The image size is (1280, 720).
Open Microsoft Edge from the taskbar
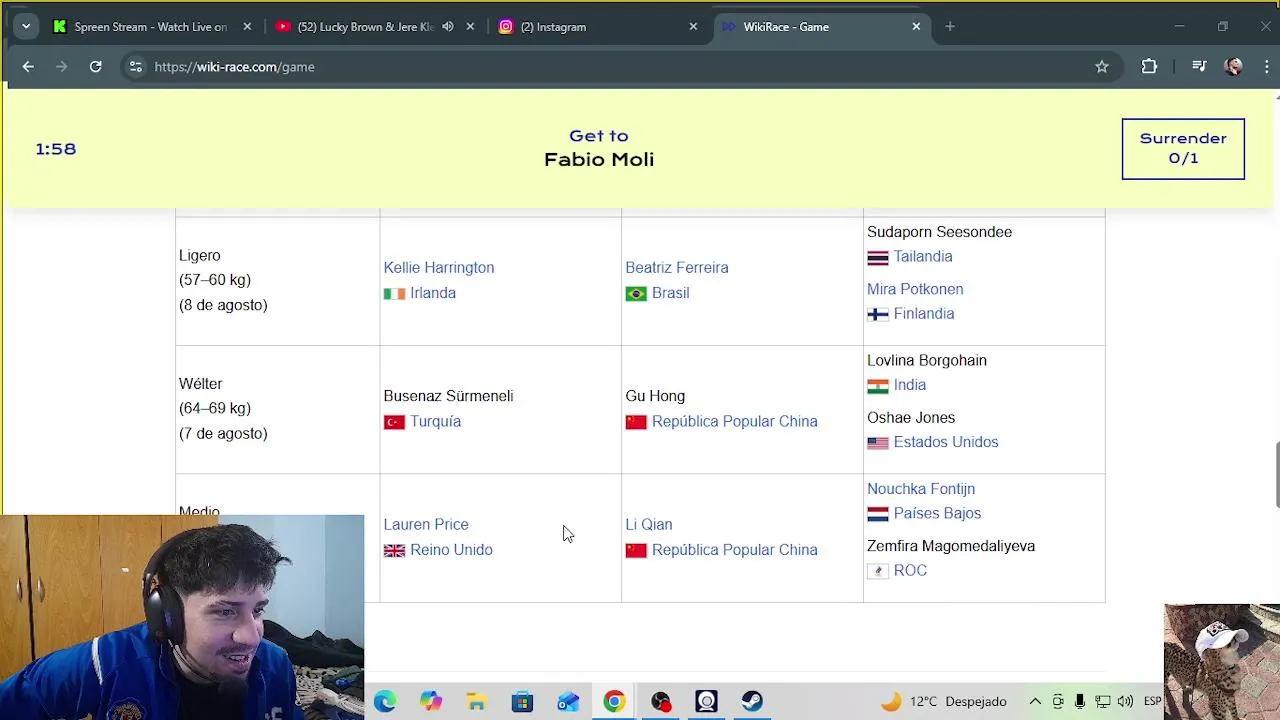click(385, 702)
